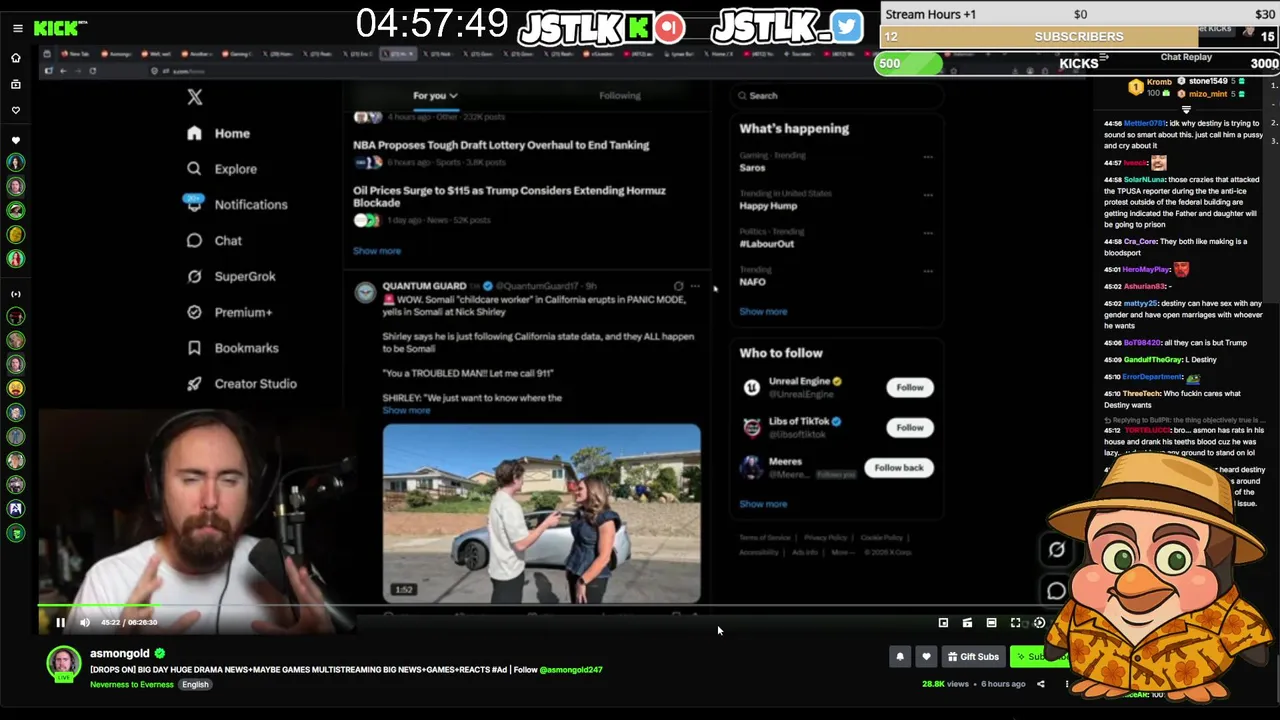Open the NBA Draft Lottery Overhaul headline
This screenshot has height=720, width=1280.
coord(501,145)
